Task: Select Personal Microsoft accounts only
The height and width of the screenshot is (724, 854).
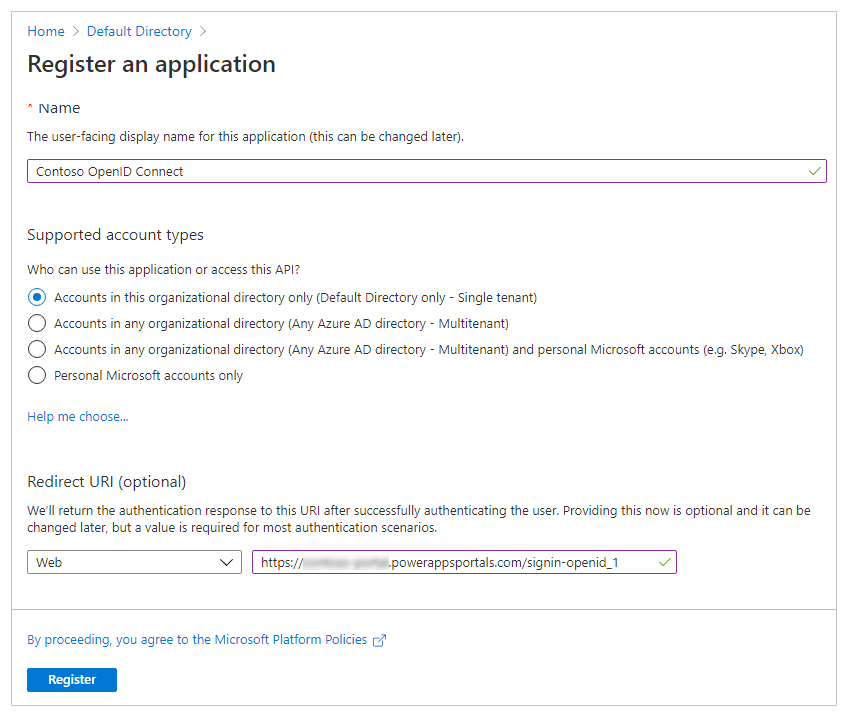Action: coord(37,375)
